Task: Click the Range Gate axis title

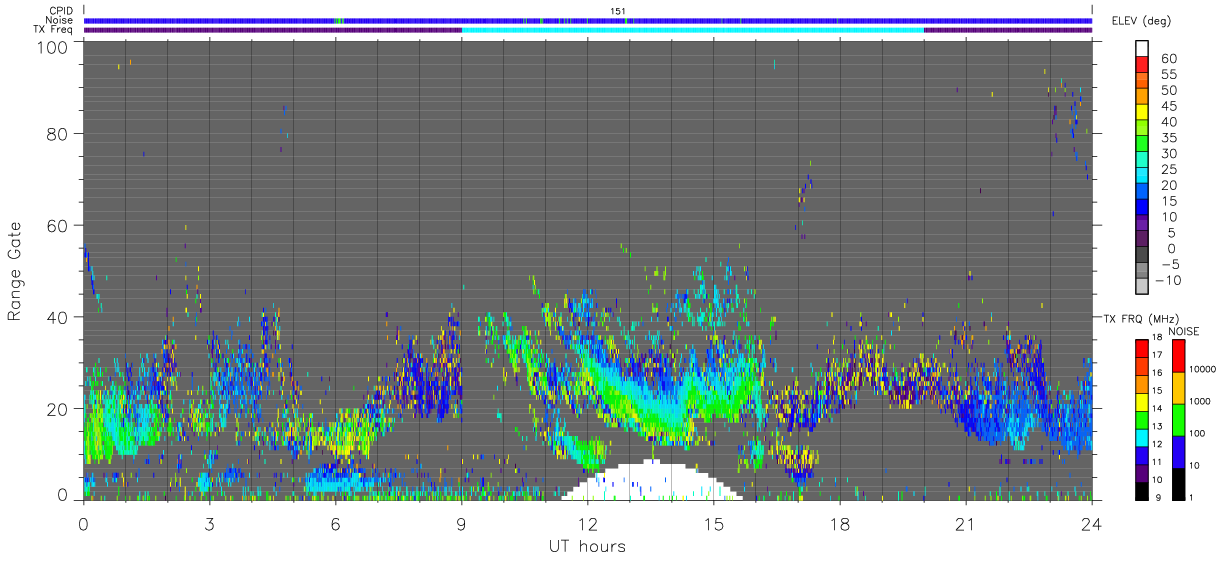Action: click(15, 272)
